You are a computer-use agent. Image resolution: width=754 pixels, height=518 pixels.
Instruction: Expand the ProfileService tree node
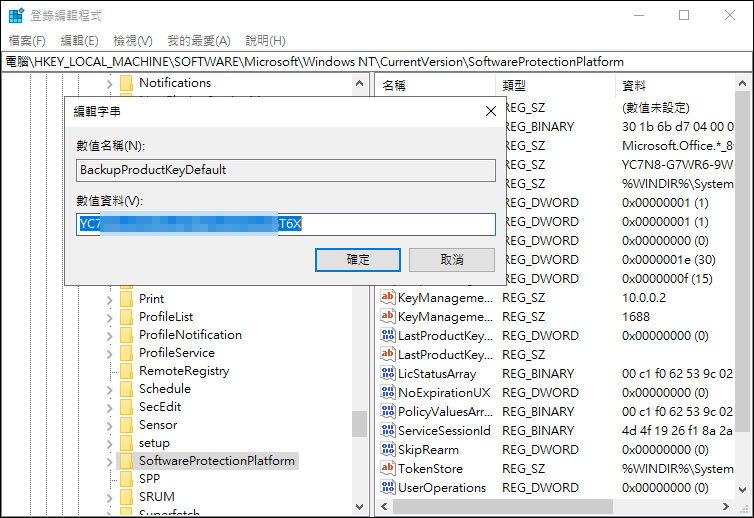click(x=109, y=354)
